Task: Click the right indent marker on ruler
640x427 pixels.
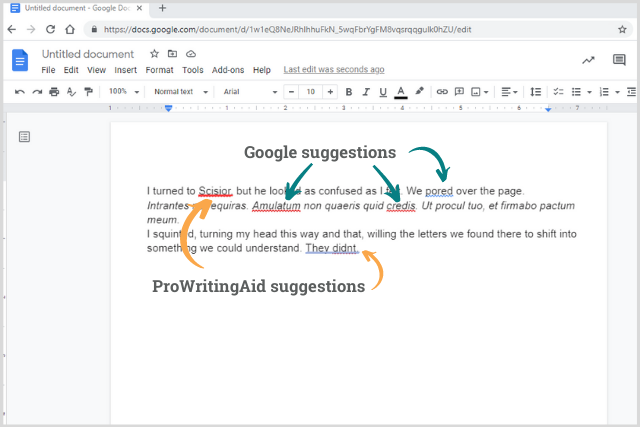Action: (x=548, y=109)
